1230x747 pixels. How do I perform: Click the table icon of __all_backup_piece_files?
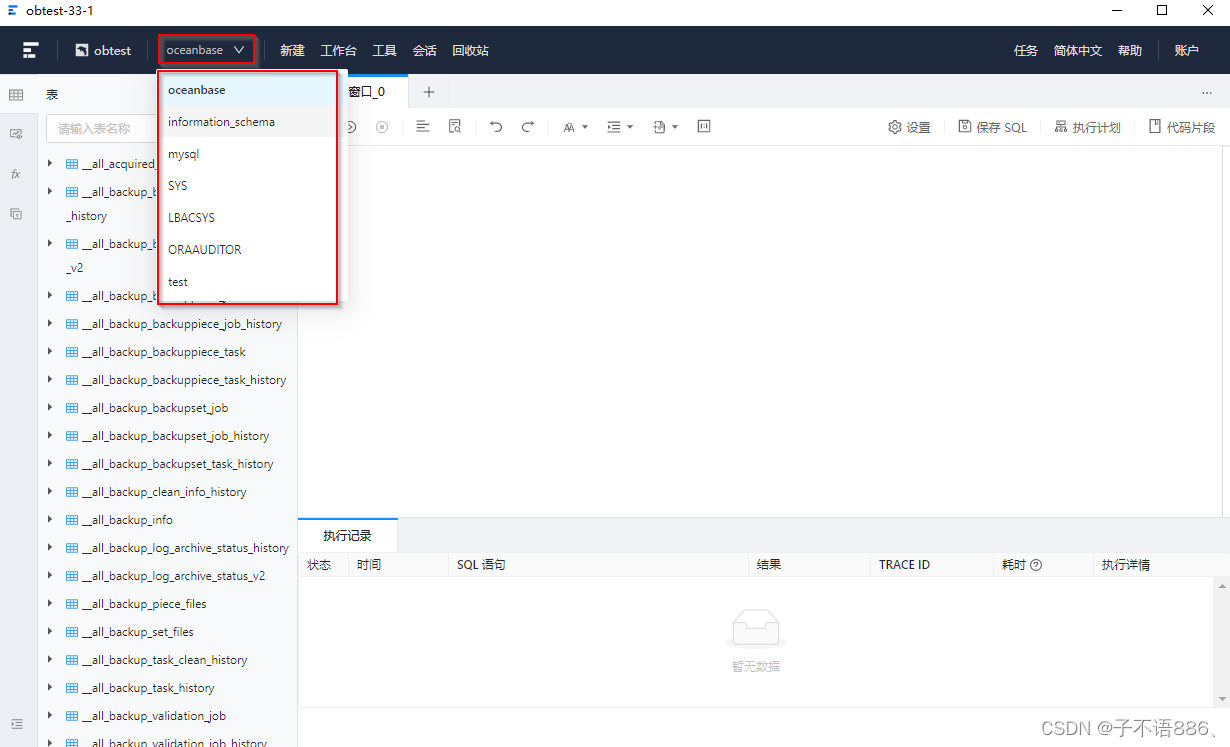click(x=71, y=604)
